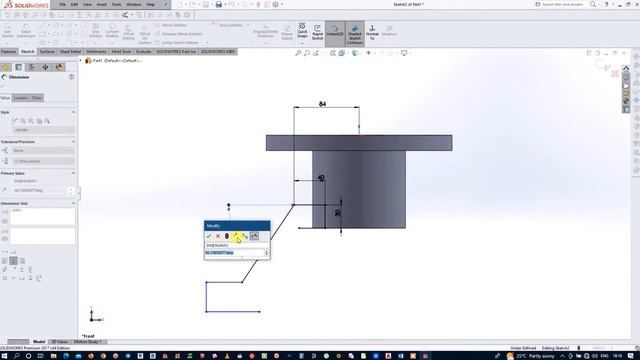Click reverse sense icon in Modify dialog
This screenshot has height=360, width=640.
pyautogui.click(x=236, y=236)
